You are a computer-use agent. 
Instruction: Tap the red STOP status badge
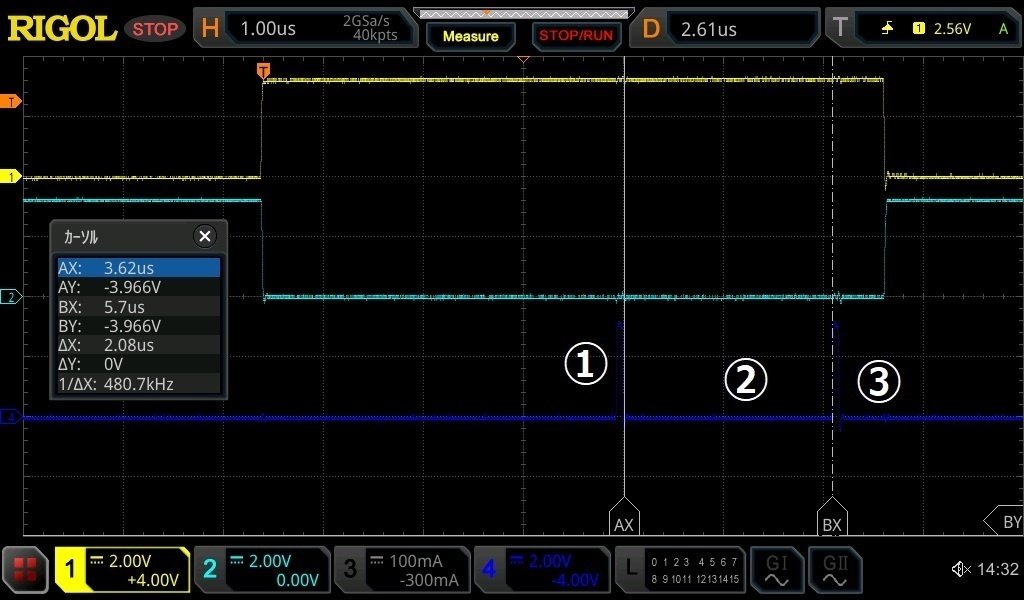click(155, 29)
